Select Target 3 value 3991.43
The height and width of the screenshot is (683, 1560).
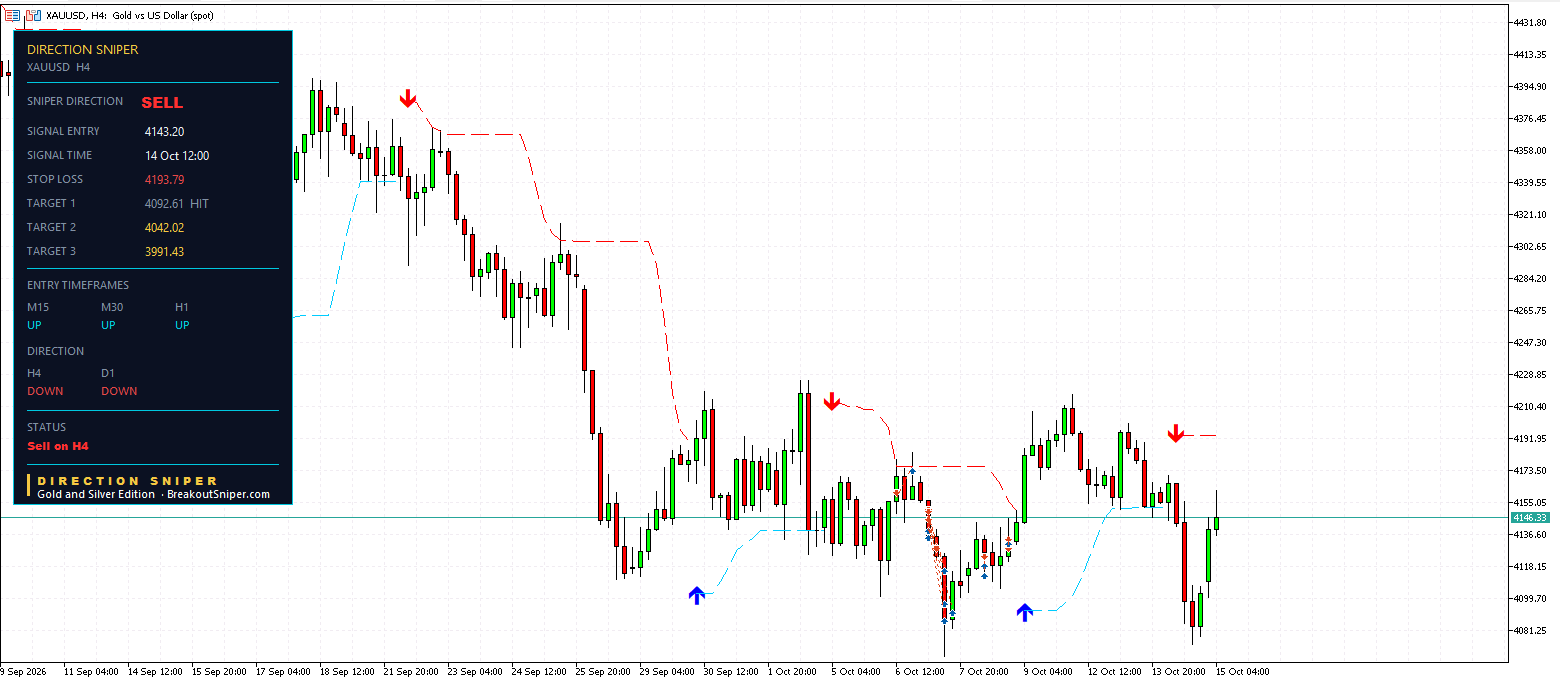(x=164, y=251)
